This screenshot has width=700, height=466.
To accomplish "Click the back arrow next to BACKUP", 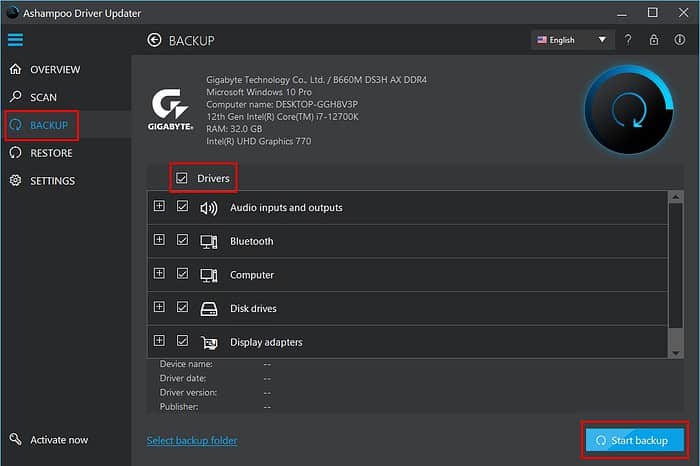I will 154,40.
